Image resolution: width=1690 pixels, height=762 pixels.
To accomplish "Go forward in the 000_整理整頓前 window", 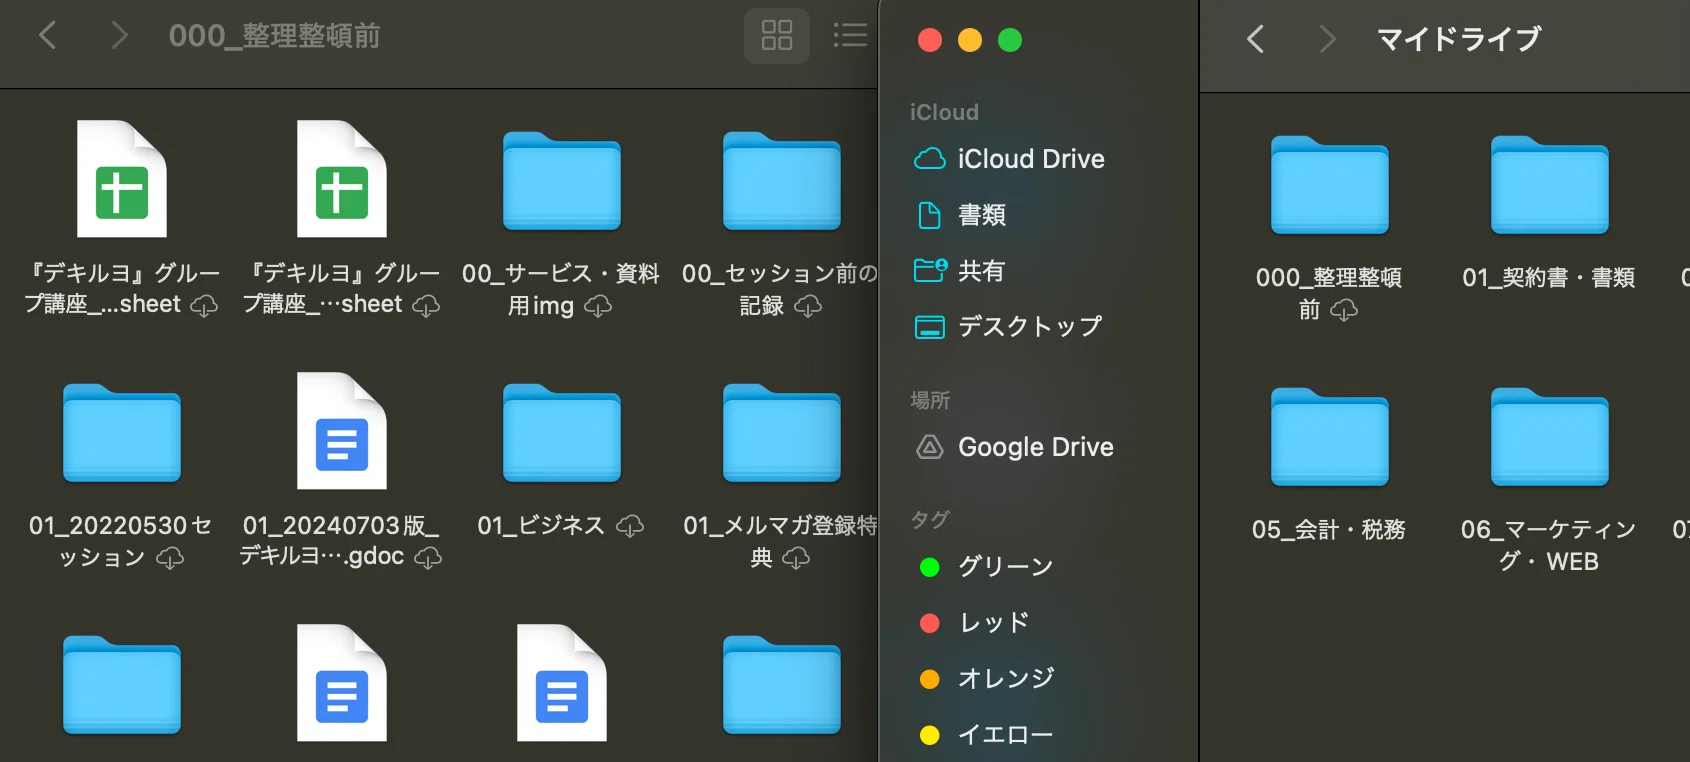I will pos(119,36).
